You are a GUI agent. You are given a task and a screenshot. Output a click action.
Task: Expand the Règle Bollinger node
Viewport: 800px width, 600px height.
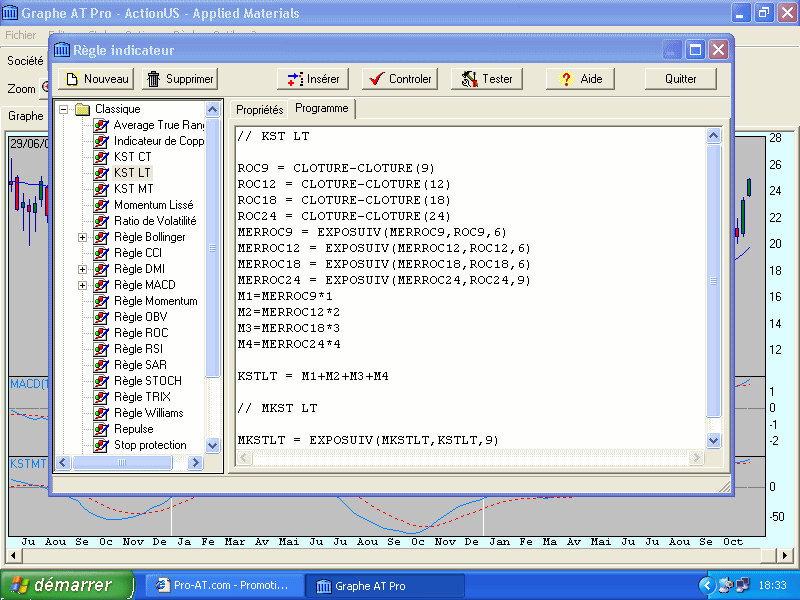click(82, 237)
